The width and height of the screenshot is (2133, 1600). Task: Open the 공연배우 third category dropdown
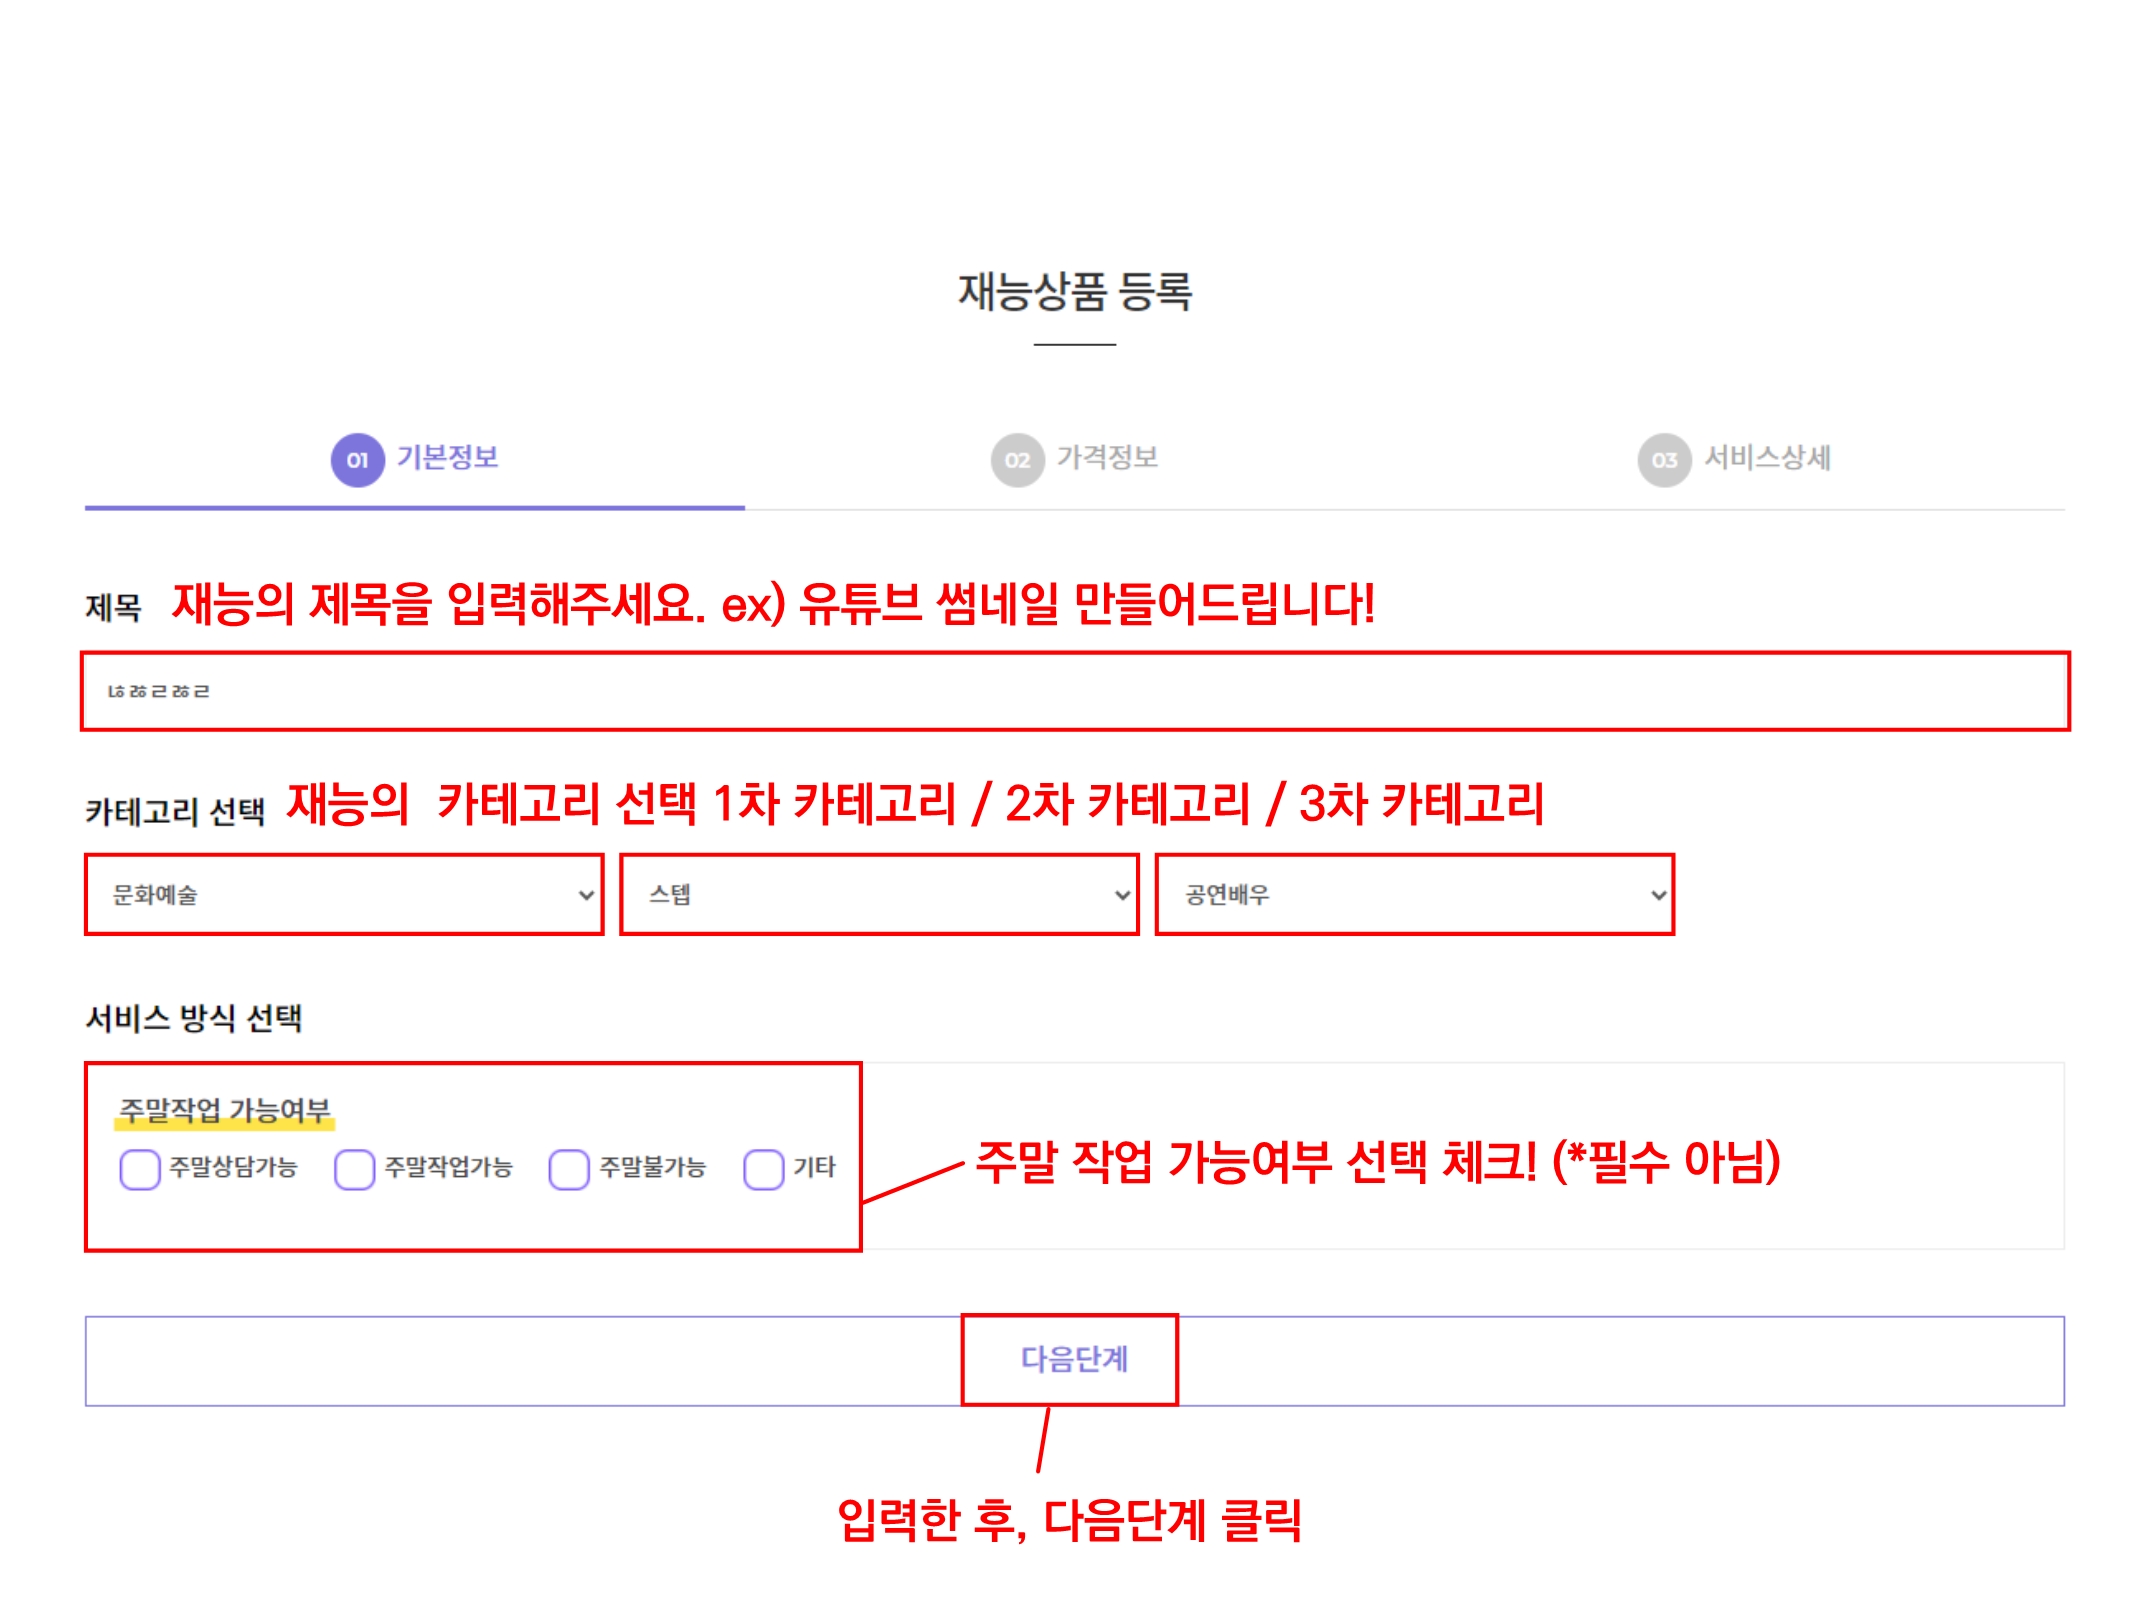(x=1414, y=894)
